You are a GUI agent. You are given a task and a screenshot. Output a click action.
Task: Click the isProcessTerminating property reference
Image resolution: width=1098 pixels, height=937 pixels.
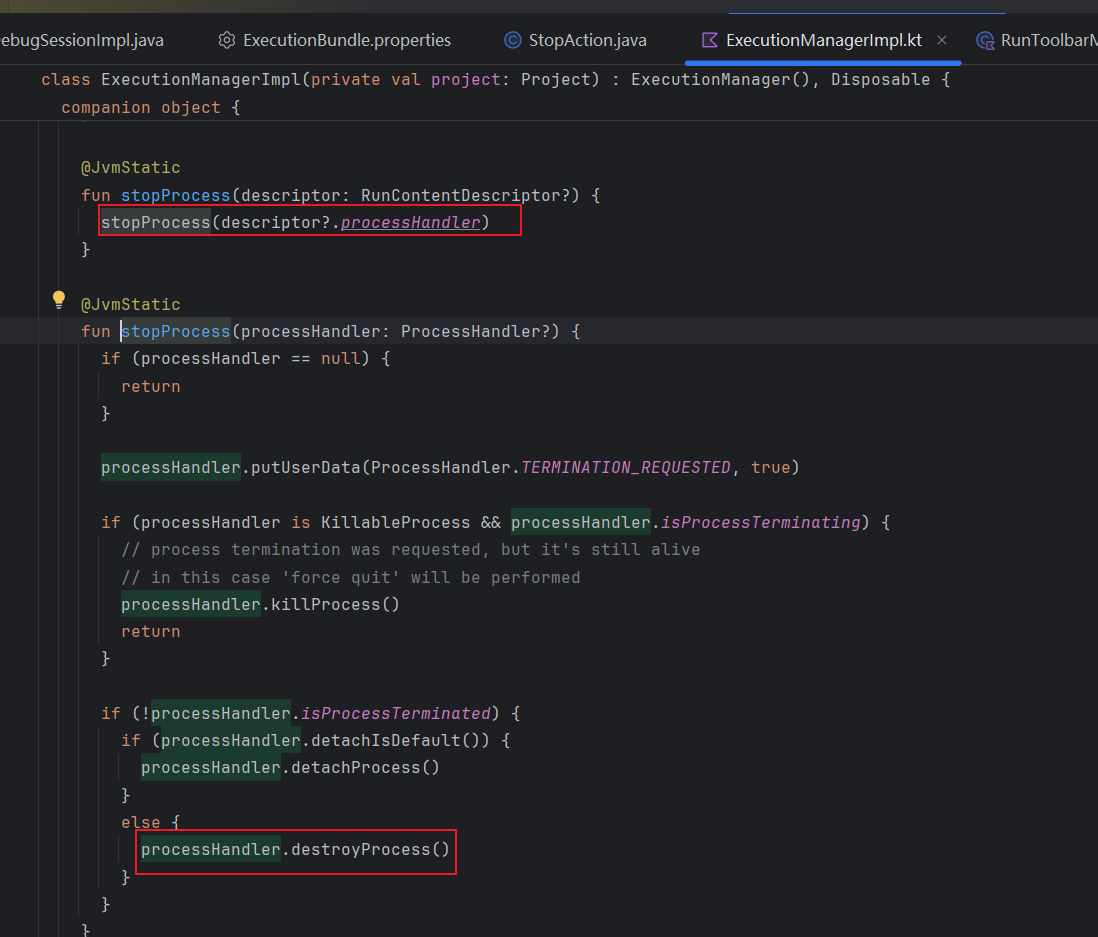tap(760, 522)
